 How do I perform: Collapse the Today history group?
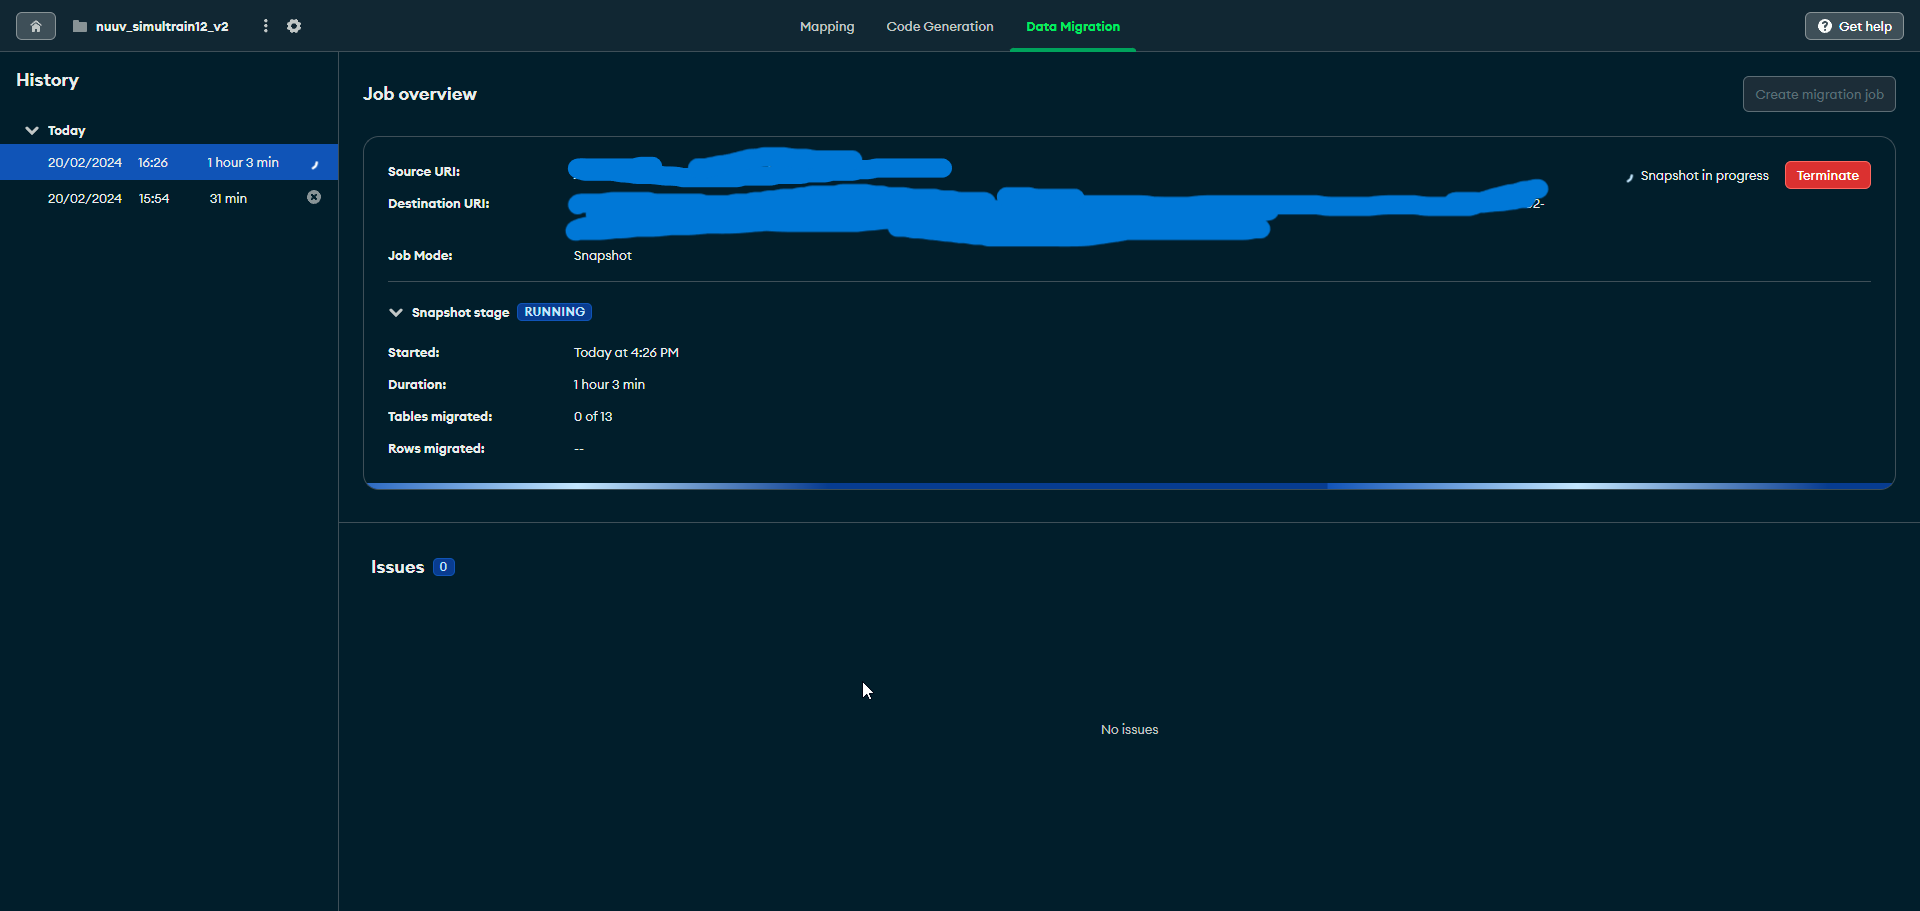[32, 131]
